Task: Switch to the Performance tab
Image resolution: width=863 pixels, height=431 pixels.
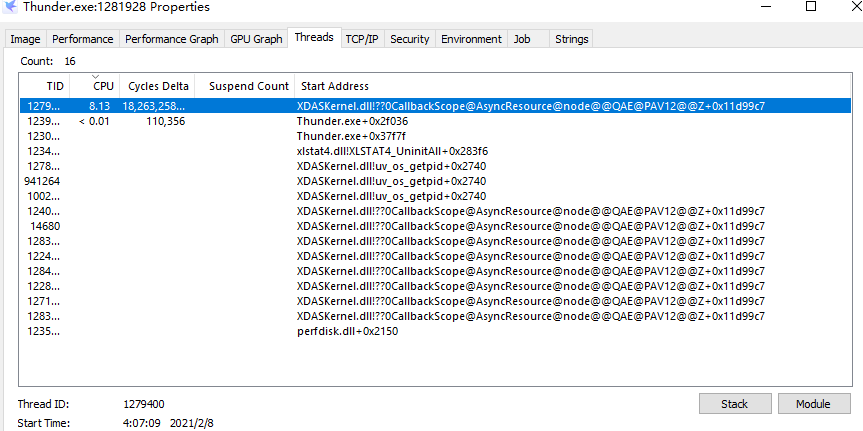Action: coord(83,39)
